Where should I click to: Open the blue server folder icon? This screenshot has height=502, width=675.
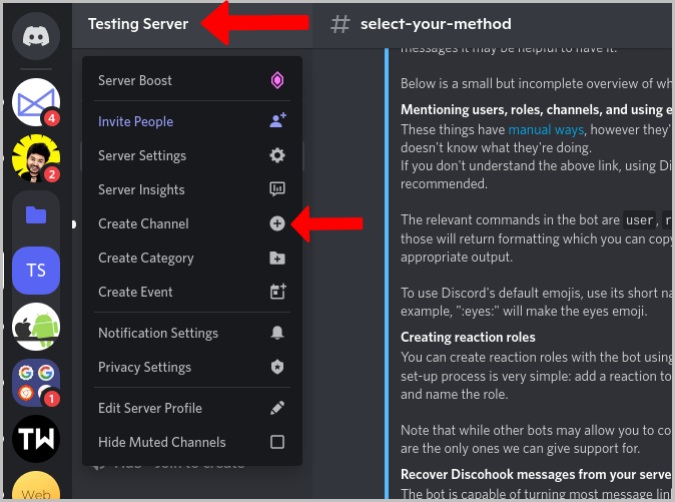click(36, 215)
